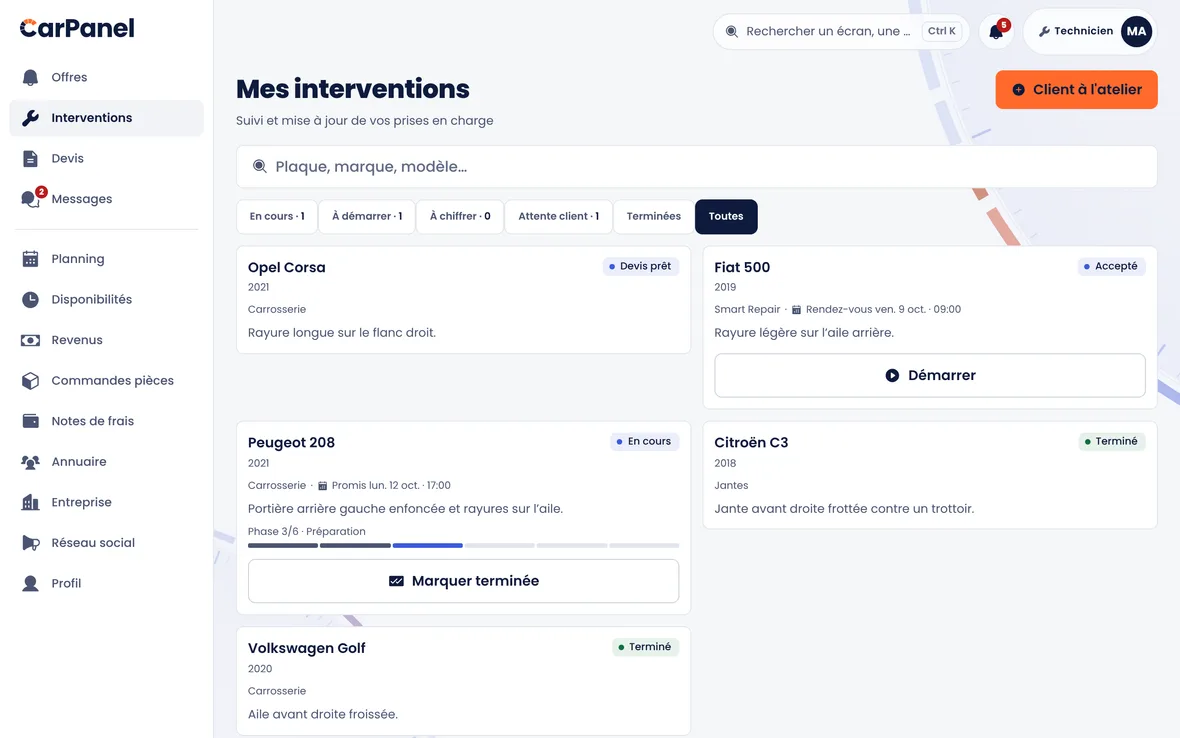Click the Mes interventions heading
1180x738 pixels.
(x=352, y=89)
